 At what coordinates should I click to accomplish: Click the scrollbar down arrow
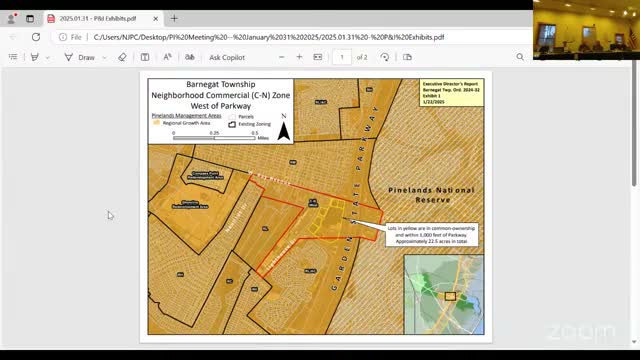coord(634,342)
